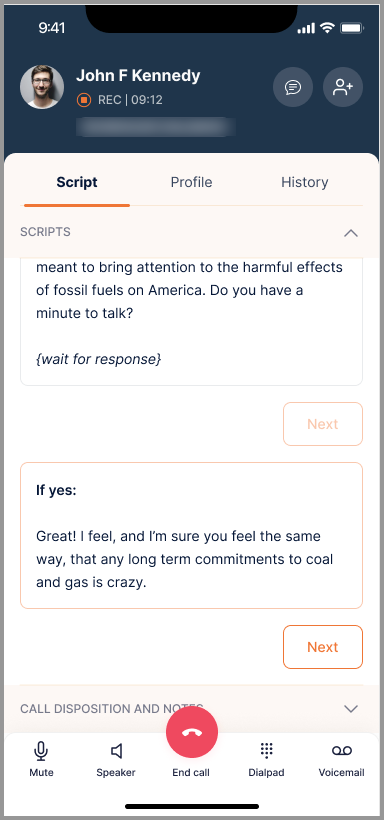Click the contact name John F Kennedy

tap(138, 76)
